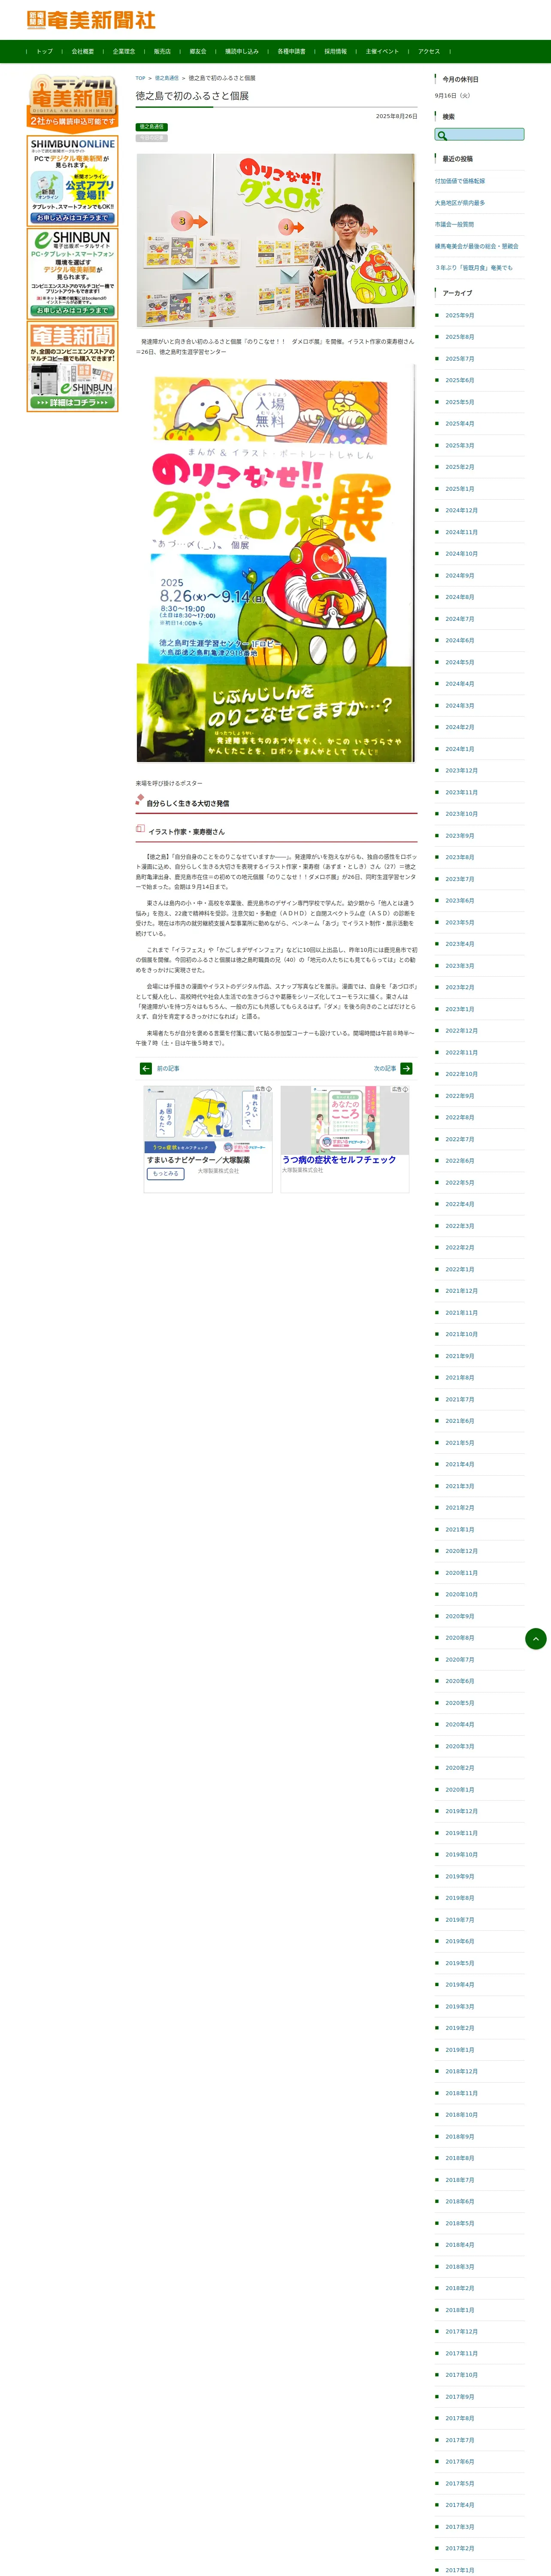Click the 次の記事 text link
551x2576 pixels.
point(385,1069)
